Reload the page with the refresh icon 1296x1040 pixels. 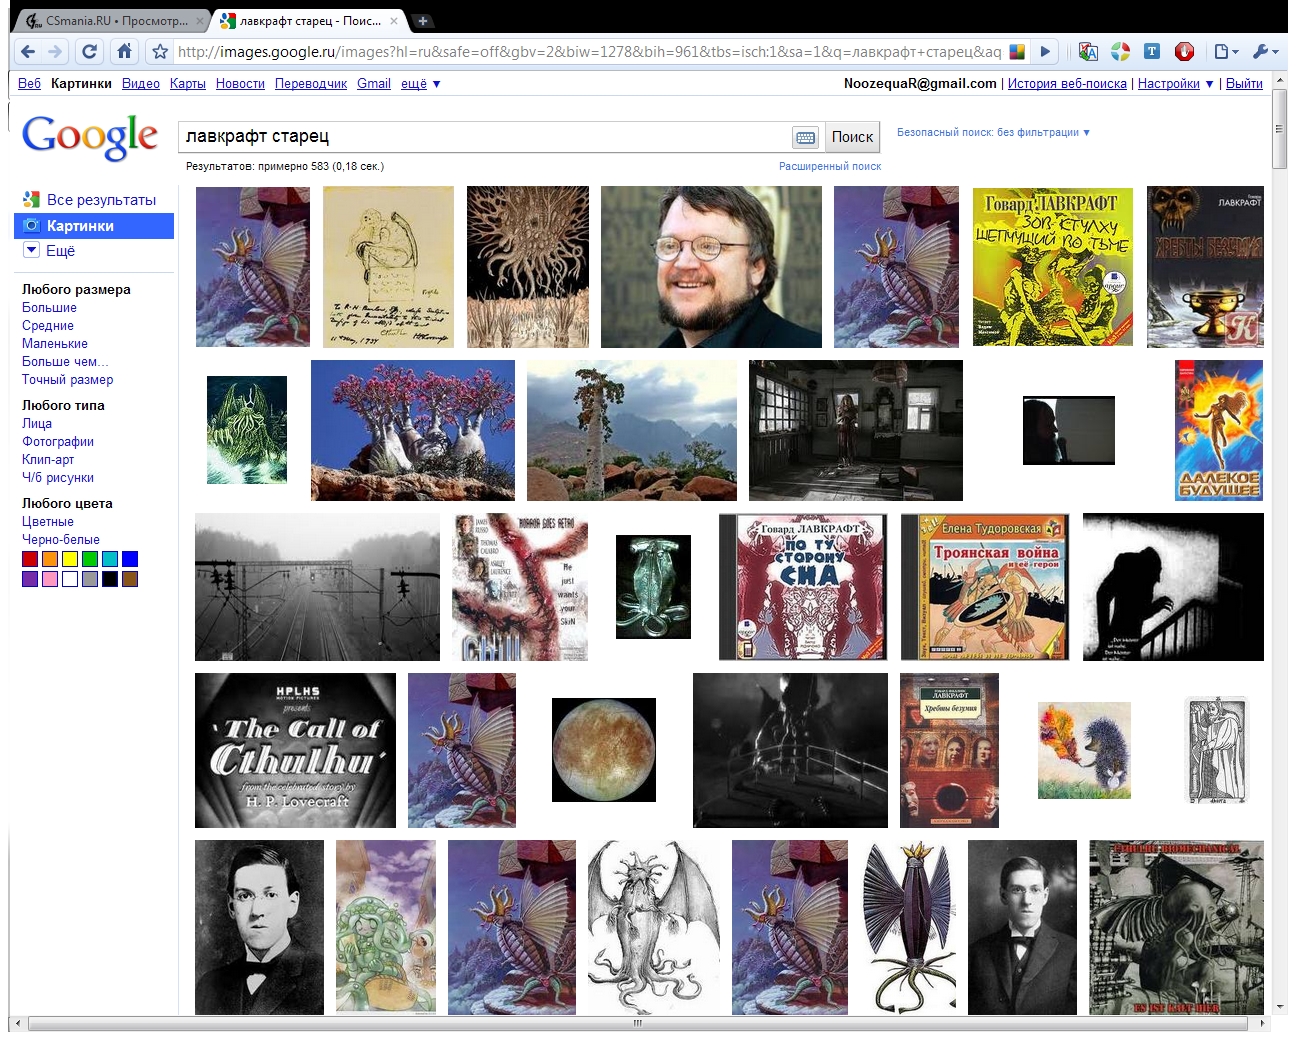tap(90, 52)
